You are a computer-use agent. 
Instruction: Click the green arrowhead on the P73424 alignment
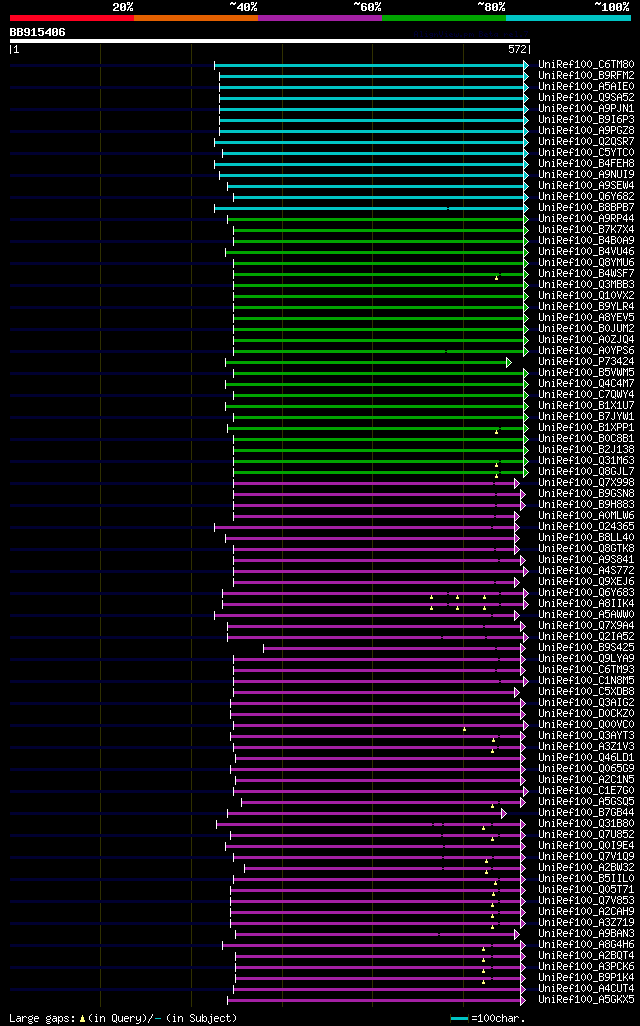pyautogui.click(x=508, y=362)
